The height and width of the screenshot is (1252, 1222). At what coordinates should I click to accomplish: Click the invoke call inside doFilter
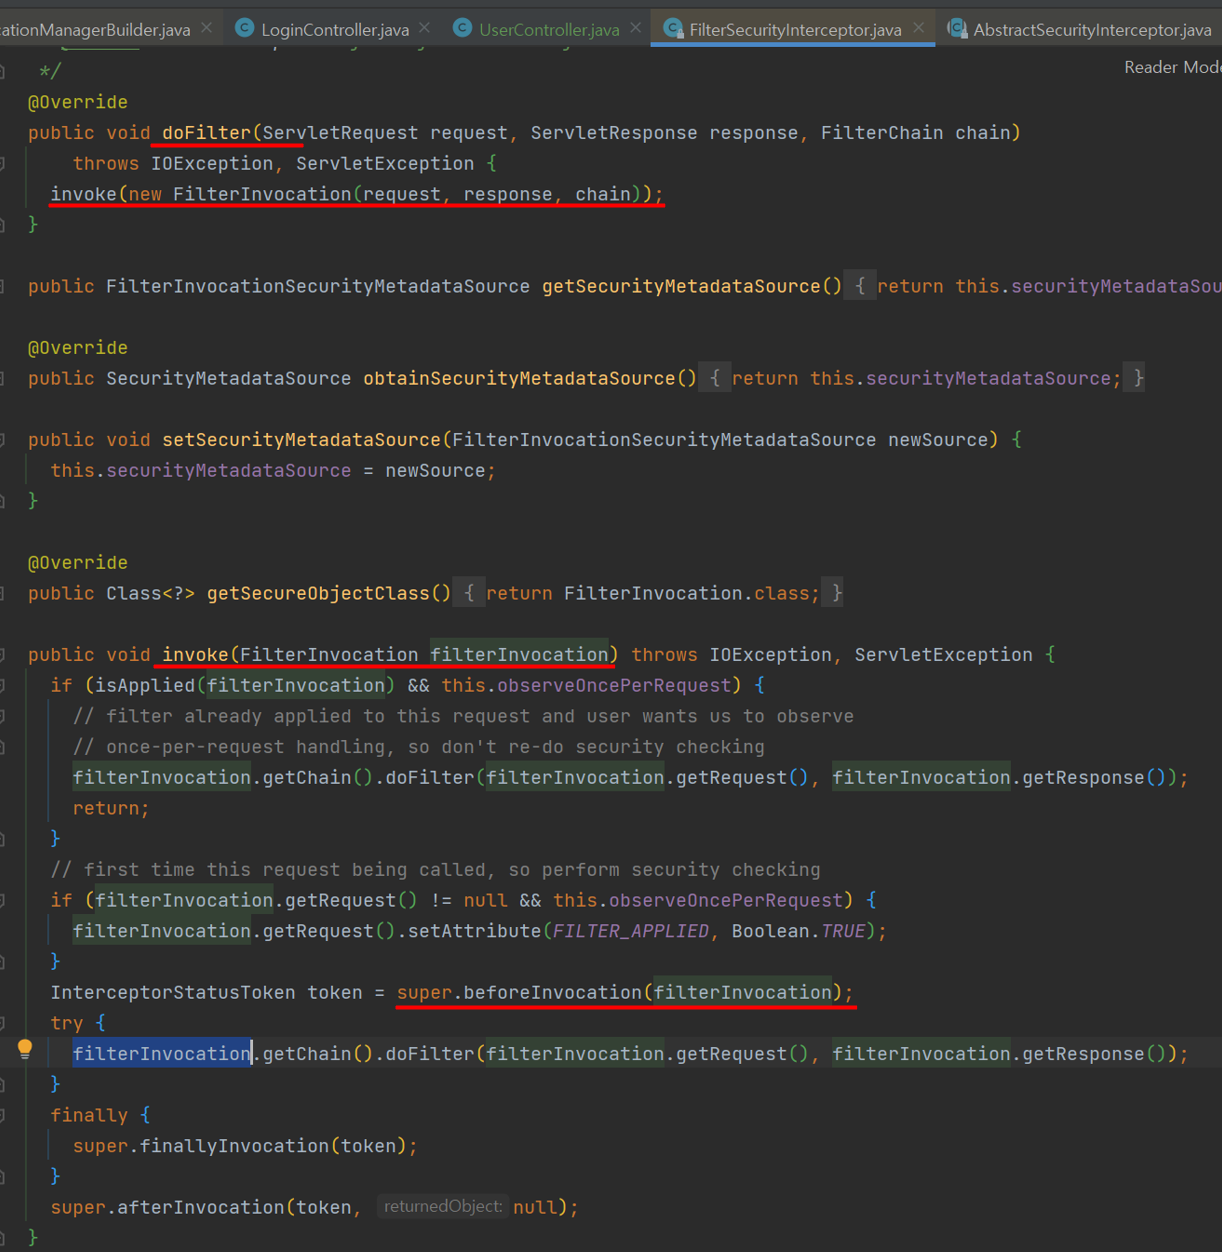[x=84, y=194]
